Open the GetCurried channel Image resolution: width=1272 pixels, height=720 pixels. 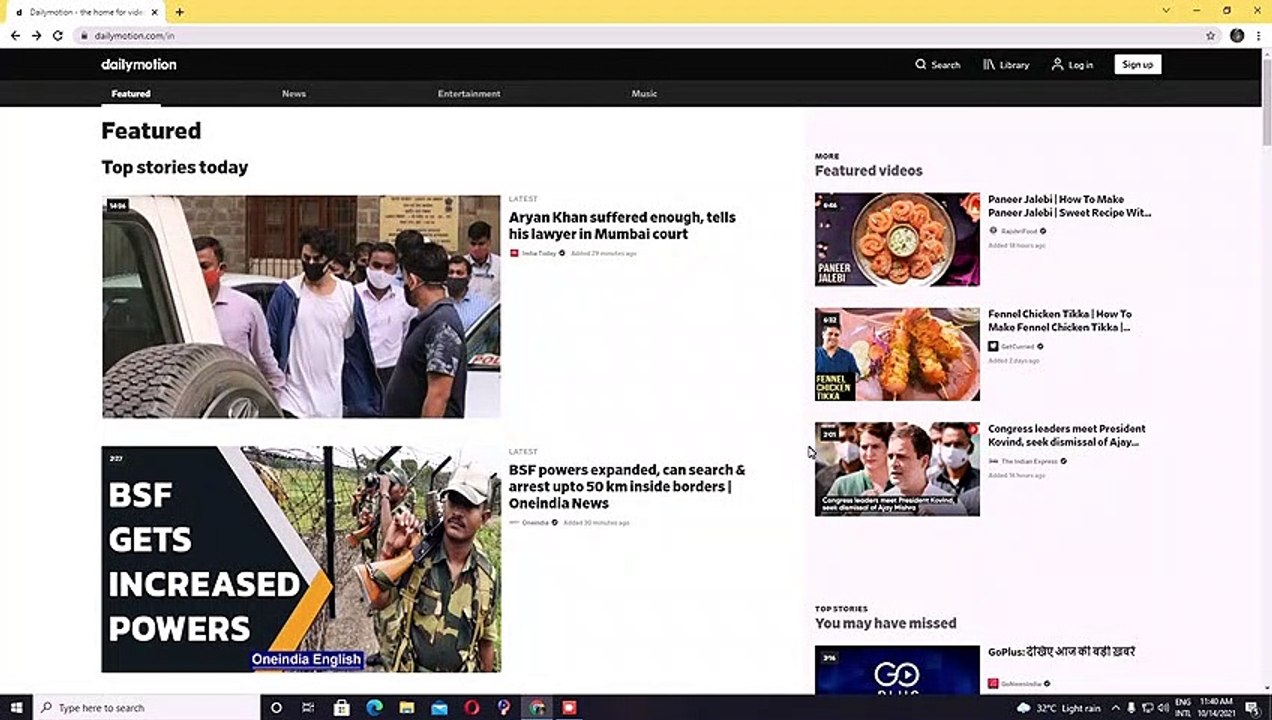point(1016,346)
